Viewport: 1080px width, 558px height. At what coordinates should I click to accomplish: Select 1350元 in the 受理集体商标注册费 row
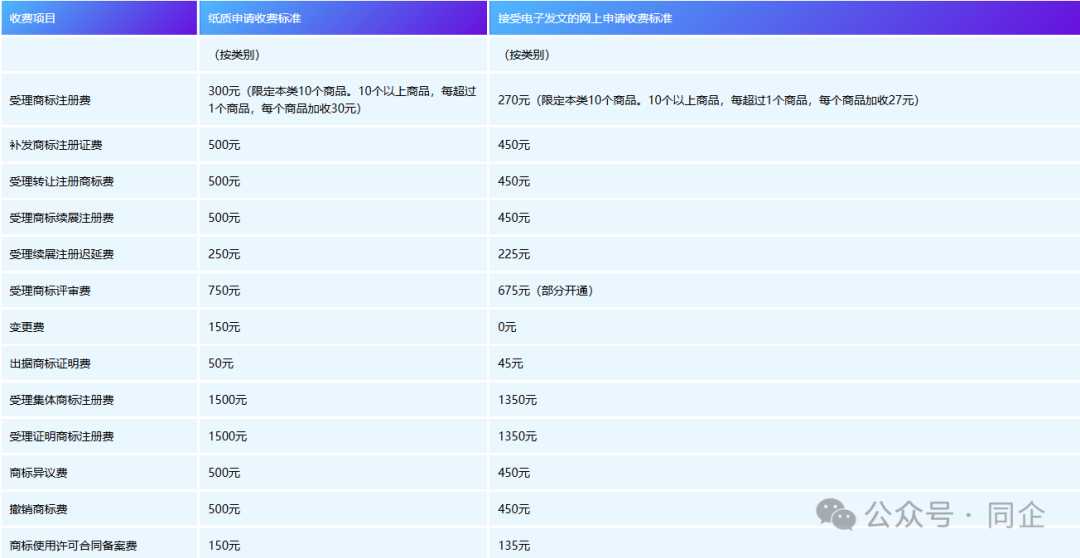pyautogui.click(x=518, y=400)
